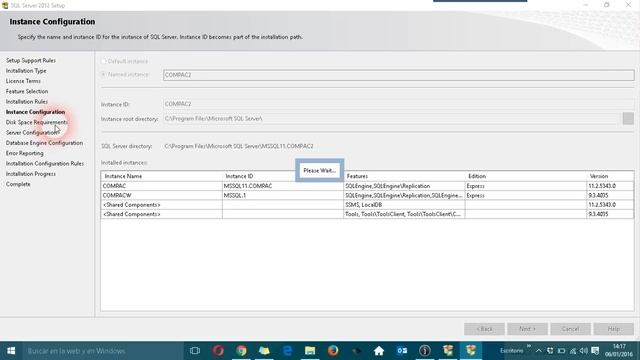Open the taskbar icon between Chrome and Edge
Image resolution: width=640 pixels, height=360 pixels.
point(264,351)
